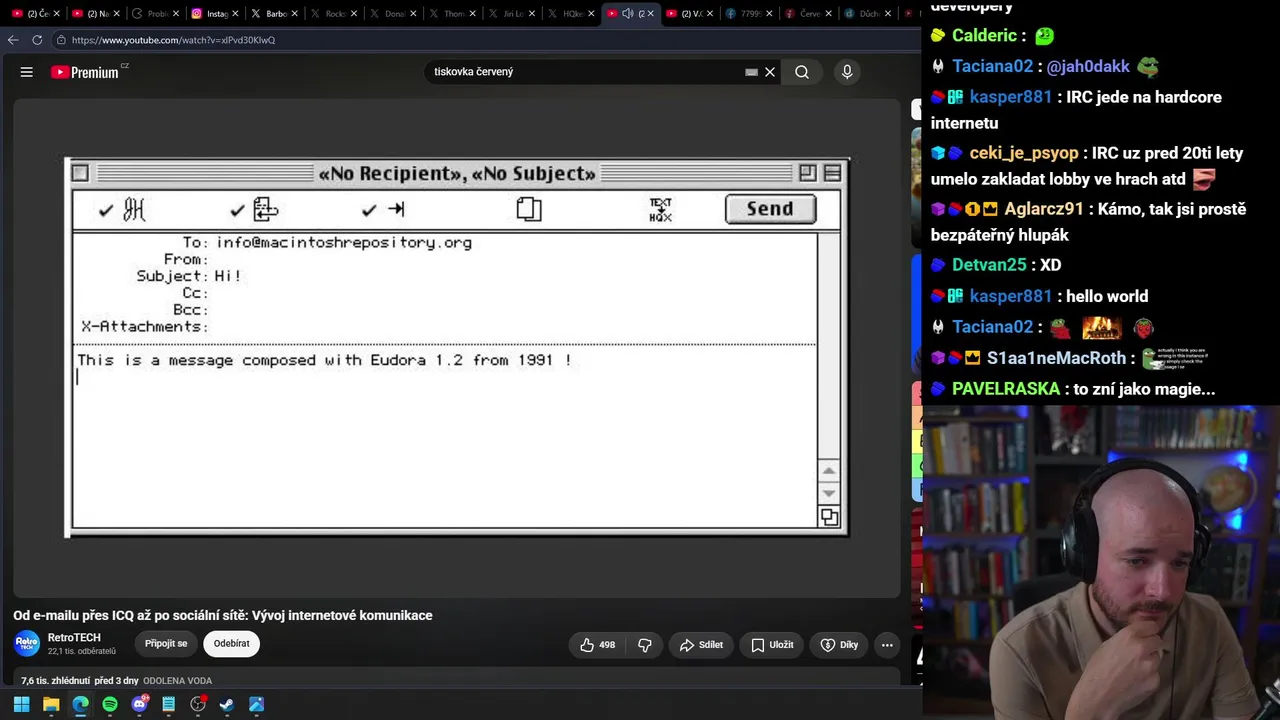1280x720 pixels.
Task: Click chat username S1aa1neMacRoth
Action: point(1056,358)
